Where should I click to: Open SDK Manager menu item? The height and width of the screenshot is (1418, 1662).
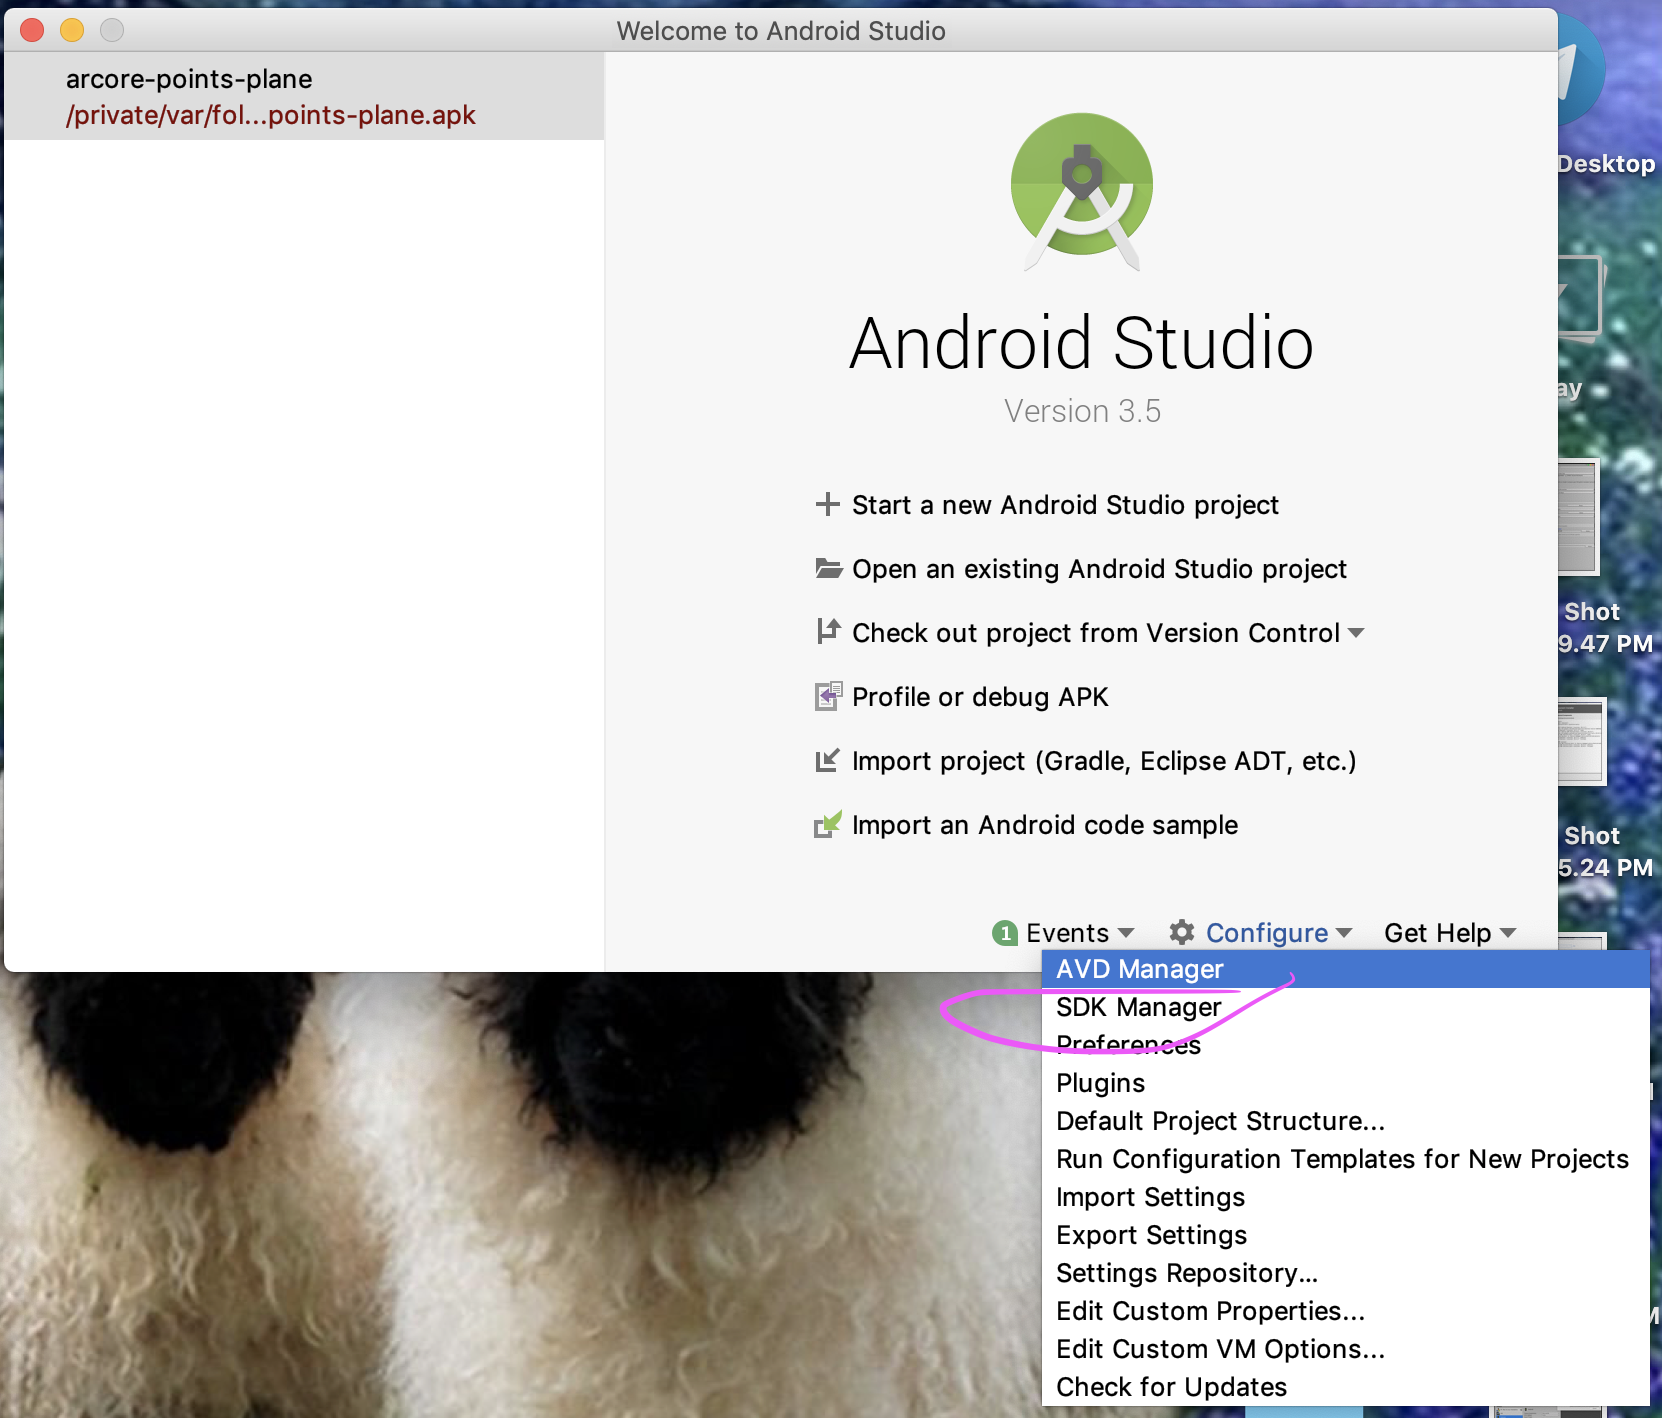pyautogui.click(x=1345, y=1007)
